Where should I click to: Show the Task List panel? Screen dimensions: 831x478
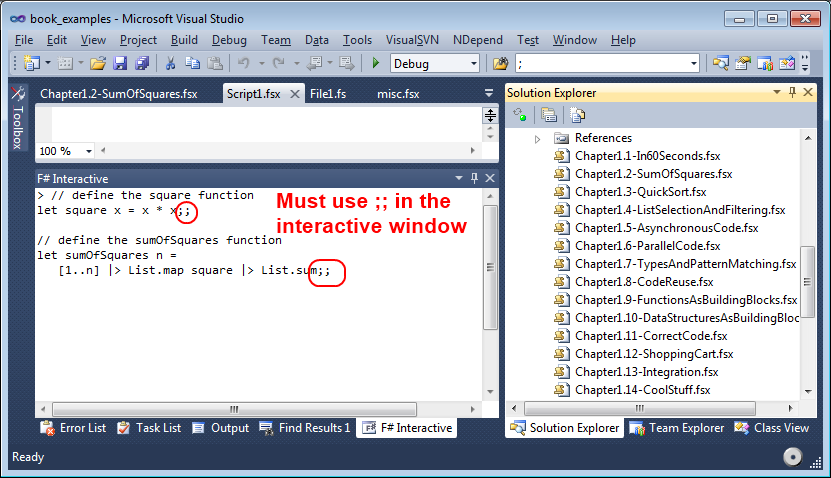click(x=149, y=428)
